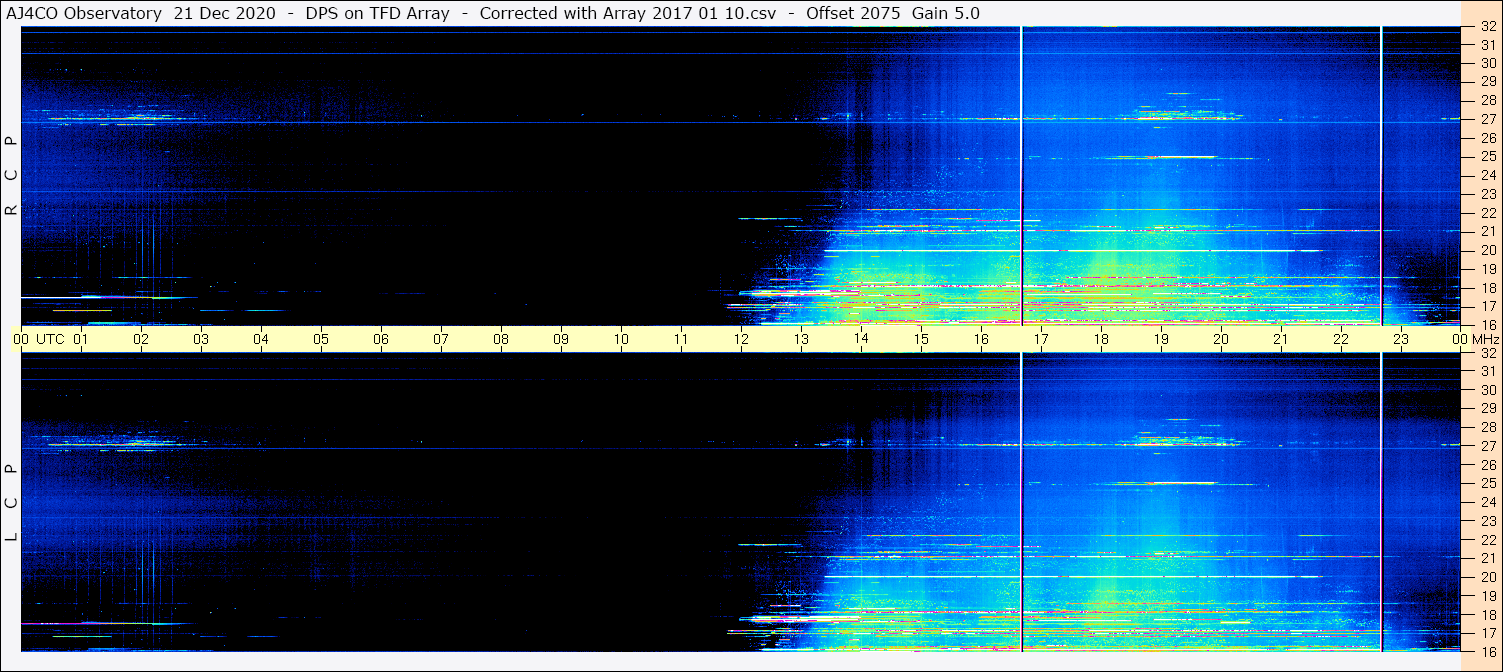Viewport: 1503px width, 672px height.
Task: Select the 27 MHz label in RCP panel
Action: tap(1487, 119)
